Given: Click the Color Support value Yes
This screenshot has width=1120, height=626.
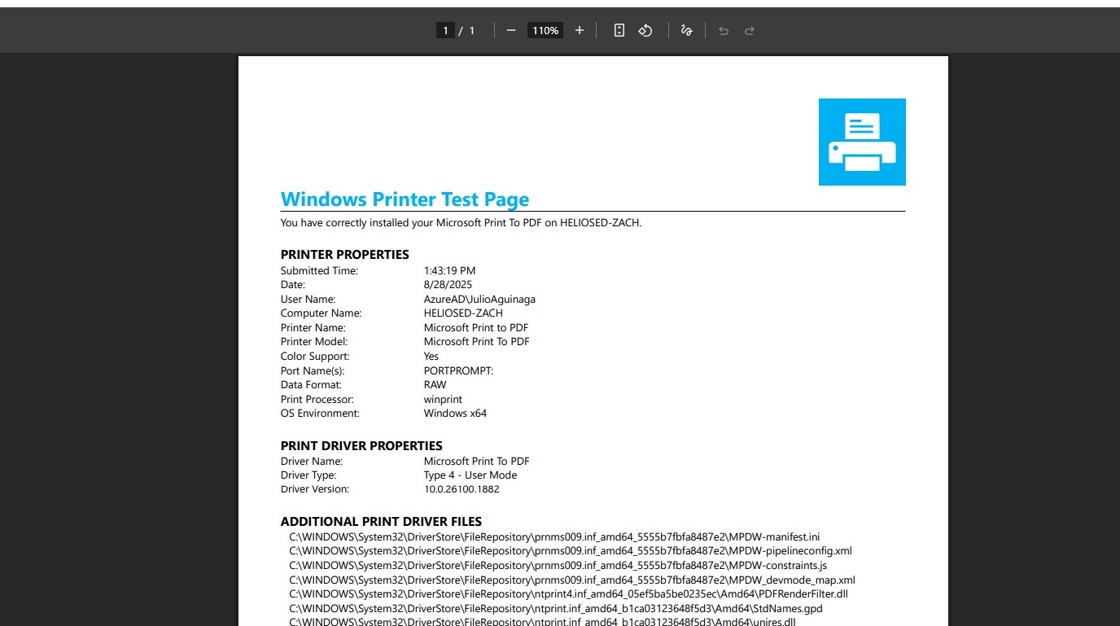Looking at the screenshot, I should (x=431, y=356).
